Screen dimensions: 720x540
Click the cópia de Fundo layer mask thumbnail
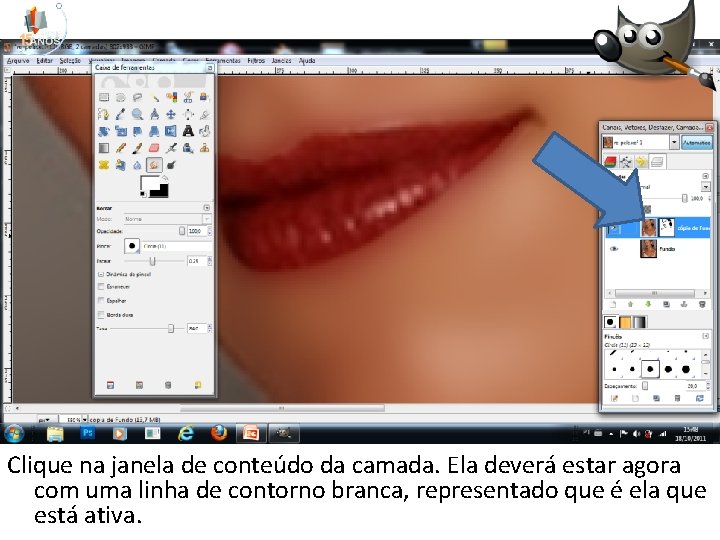click(666, 228)
